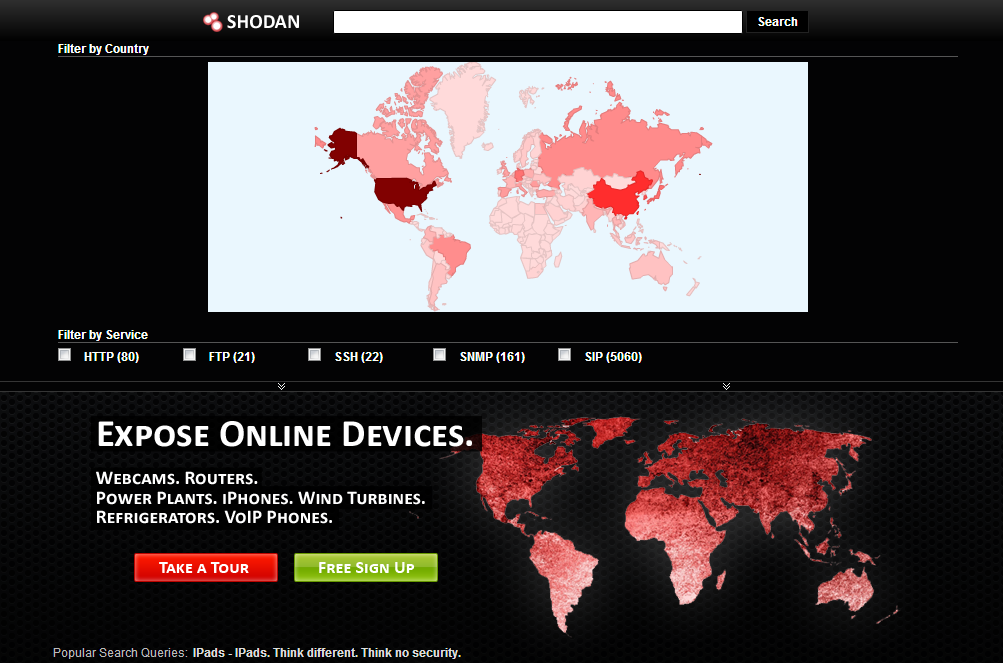Viewport: 1003px width, 663px height.
Task: Click the Expose Online Devices headline
Action: click(x=285, y=435)
